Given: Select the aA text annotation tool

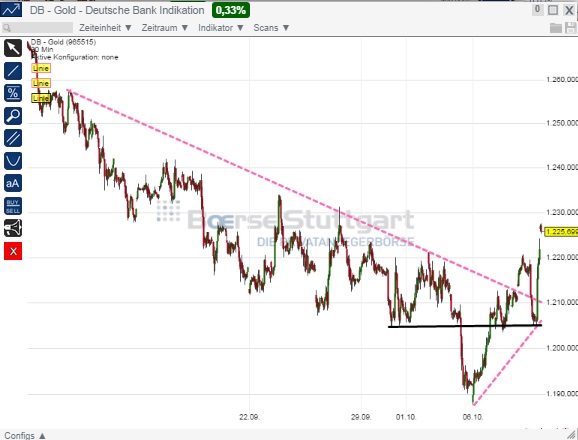Looking at the screenshot, I should [13, 183].
